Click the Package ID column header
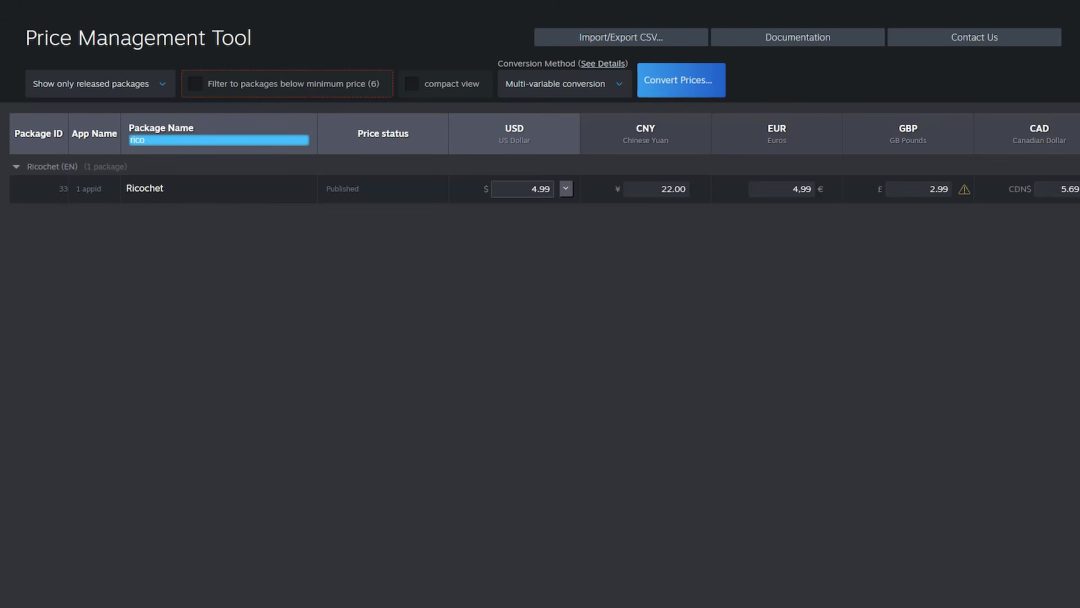This screenshot has width=1080, height=608. (x=38, y=133)
